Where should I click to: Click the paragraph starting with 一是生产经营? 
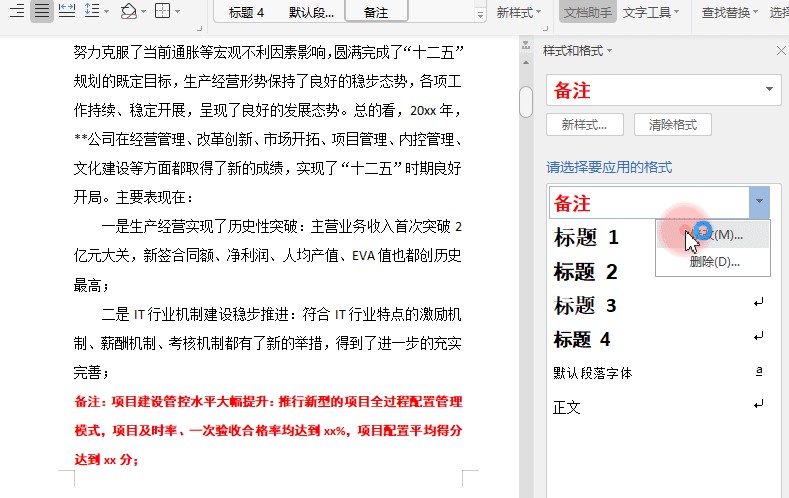pyautogui.click(x=268, y=256)
